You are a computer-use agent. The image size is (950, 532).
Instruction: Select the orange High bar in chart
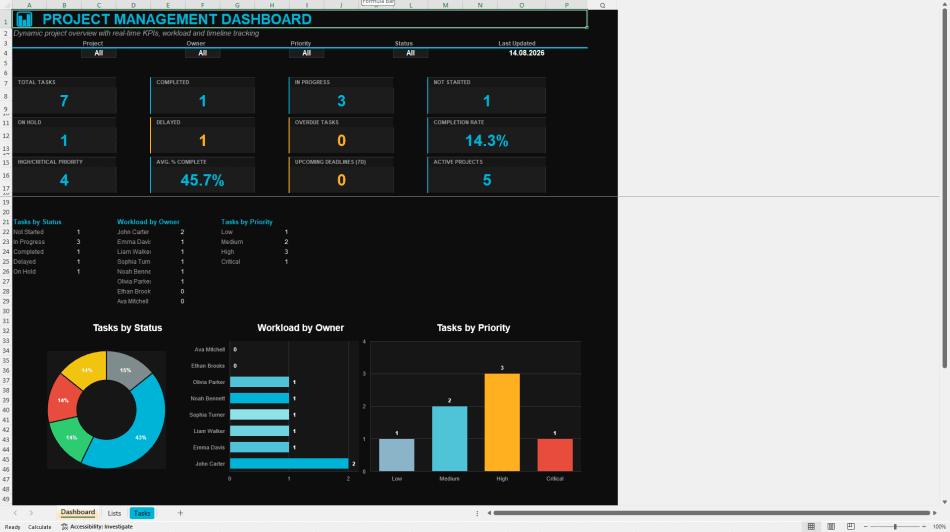pyautogui.click(x=502, y=422)
